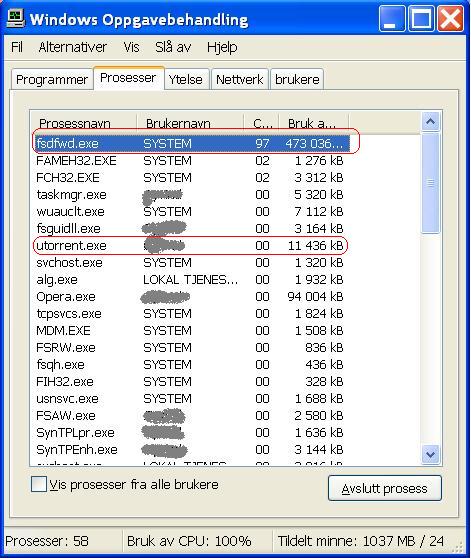
Task: Open the Alternativer menu
Action: 73,47
